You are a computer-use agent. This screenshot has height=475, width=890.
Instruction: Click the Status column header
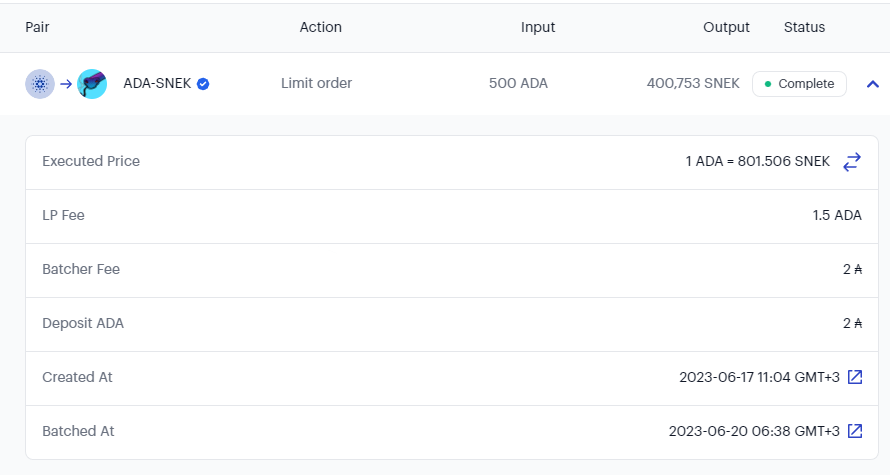[804, 27]
